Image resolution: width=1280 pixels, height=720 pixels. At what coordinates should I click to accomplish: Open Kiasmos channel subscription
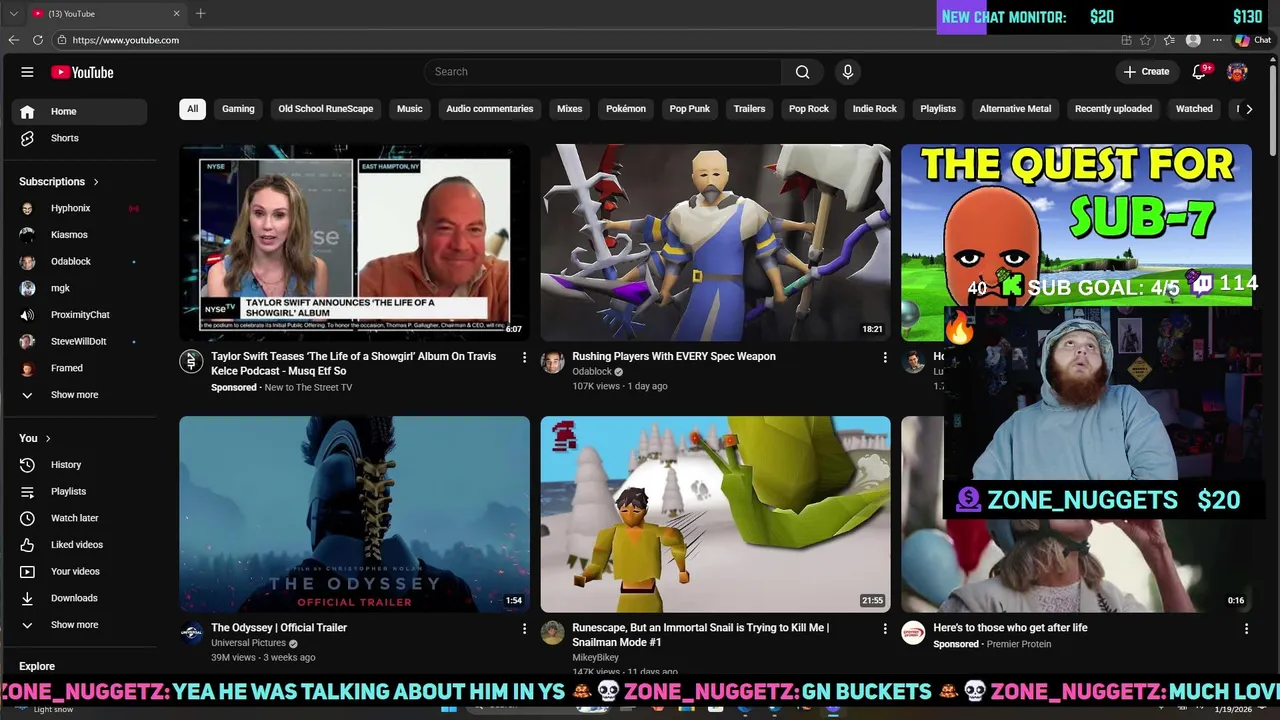click(x=79, y=235)
